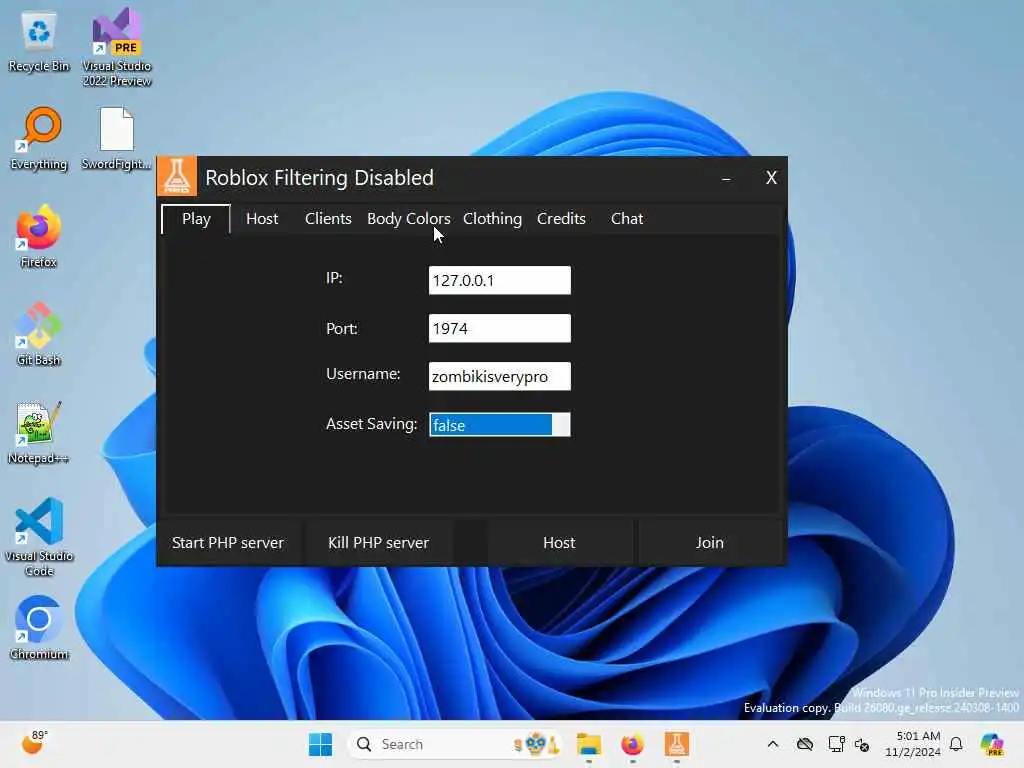Close the Roblox Filtering Disabled window

[x=771, y=178]
